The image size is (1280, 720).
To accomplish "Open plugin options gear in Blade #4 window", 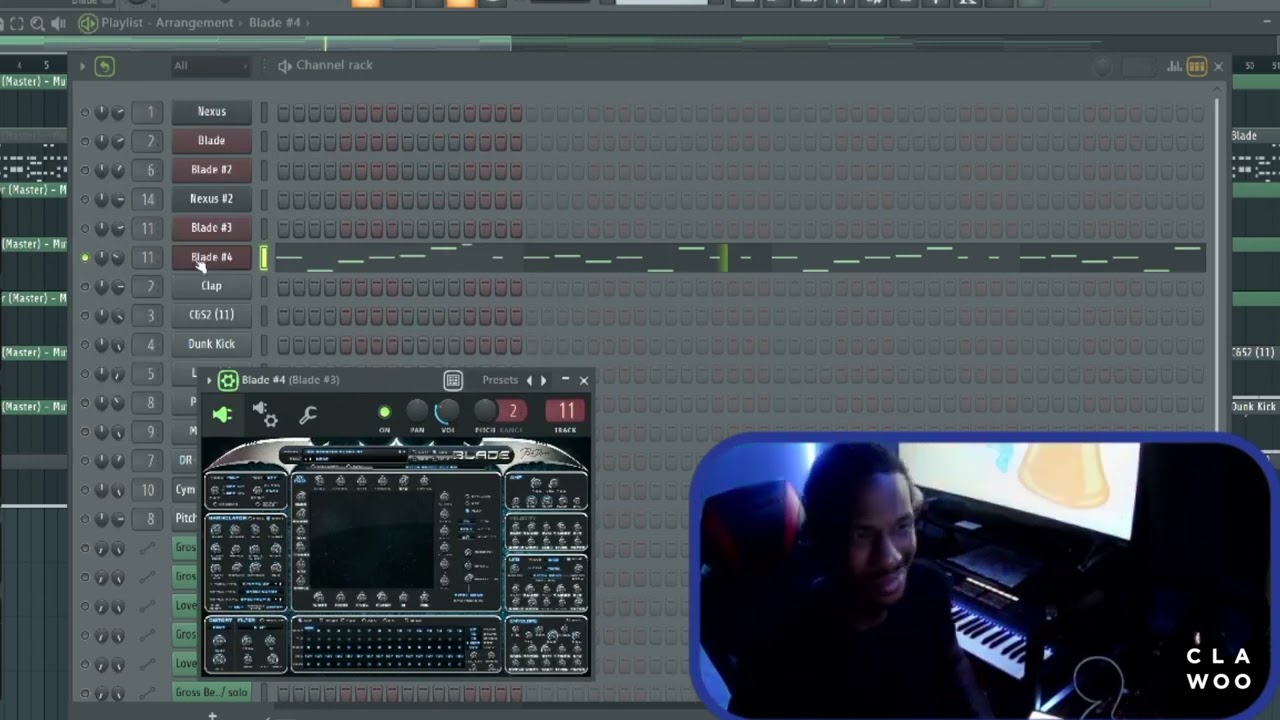I will (x=228, y=380).
